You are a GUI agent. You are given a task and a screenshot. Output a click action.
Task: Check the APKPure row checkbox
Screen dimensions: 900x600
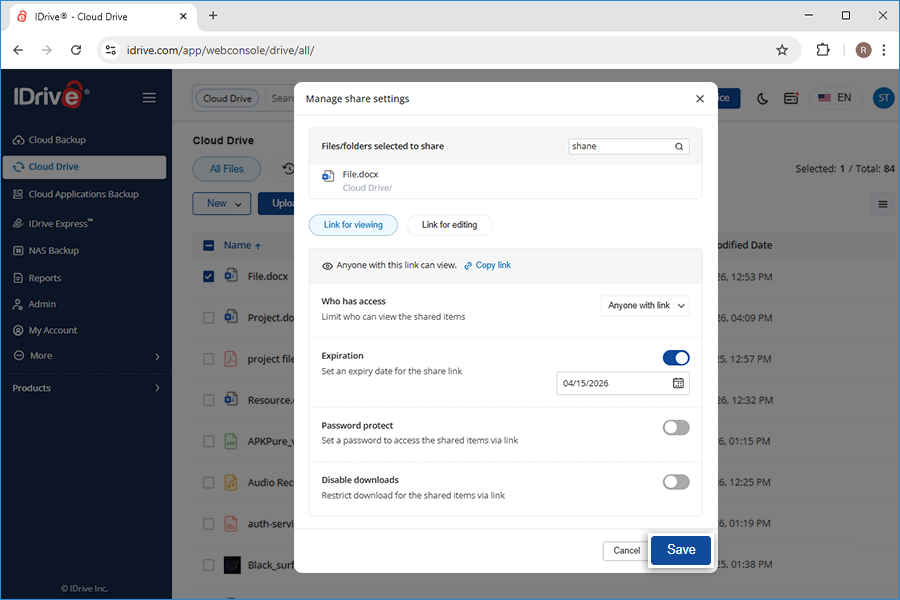208,442
